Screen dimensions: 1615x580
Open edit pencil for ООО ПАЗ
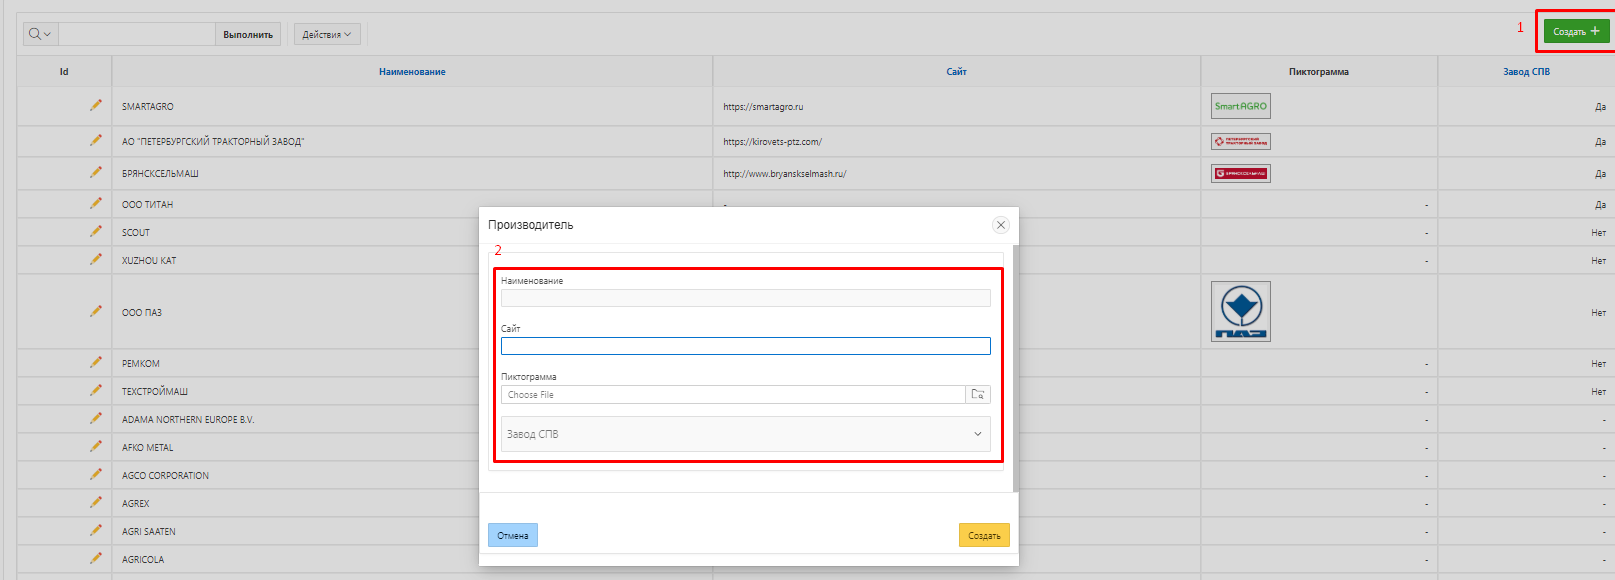pos(96,311)
